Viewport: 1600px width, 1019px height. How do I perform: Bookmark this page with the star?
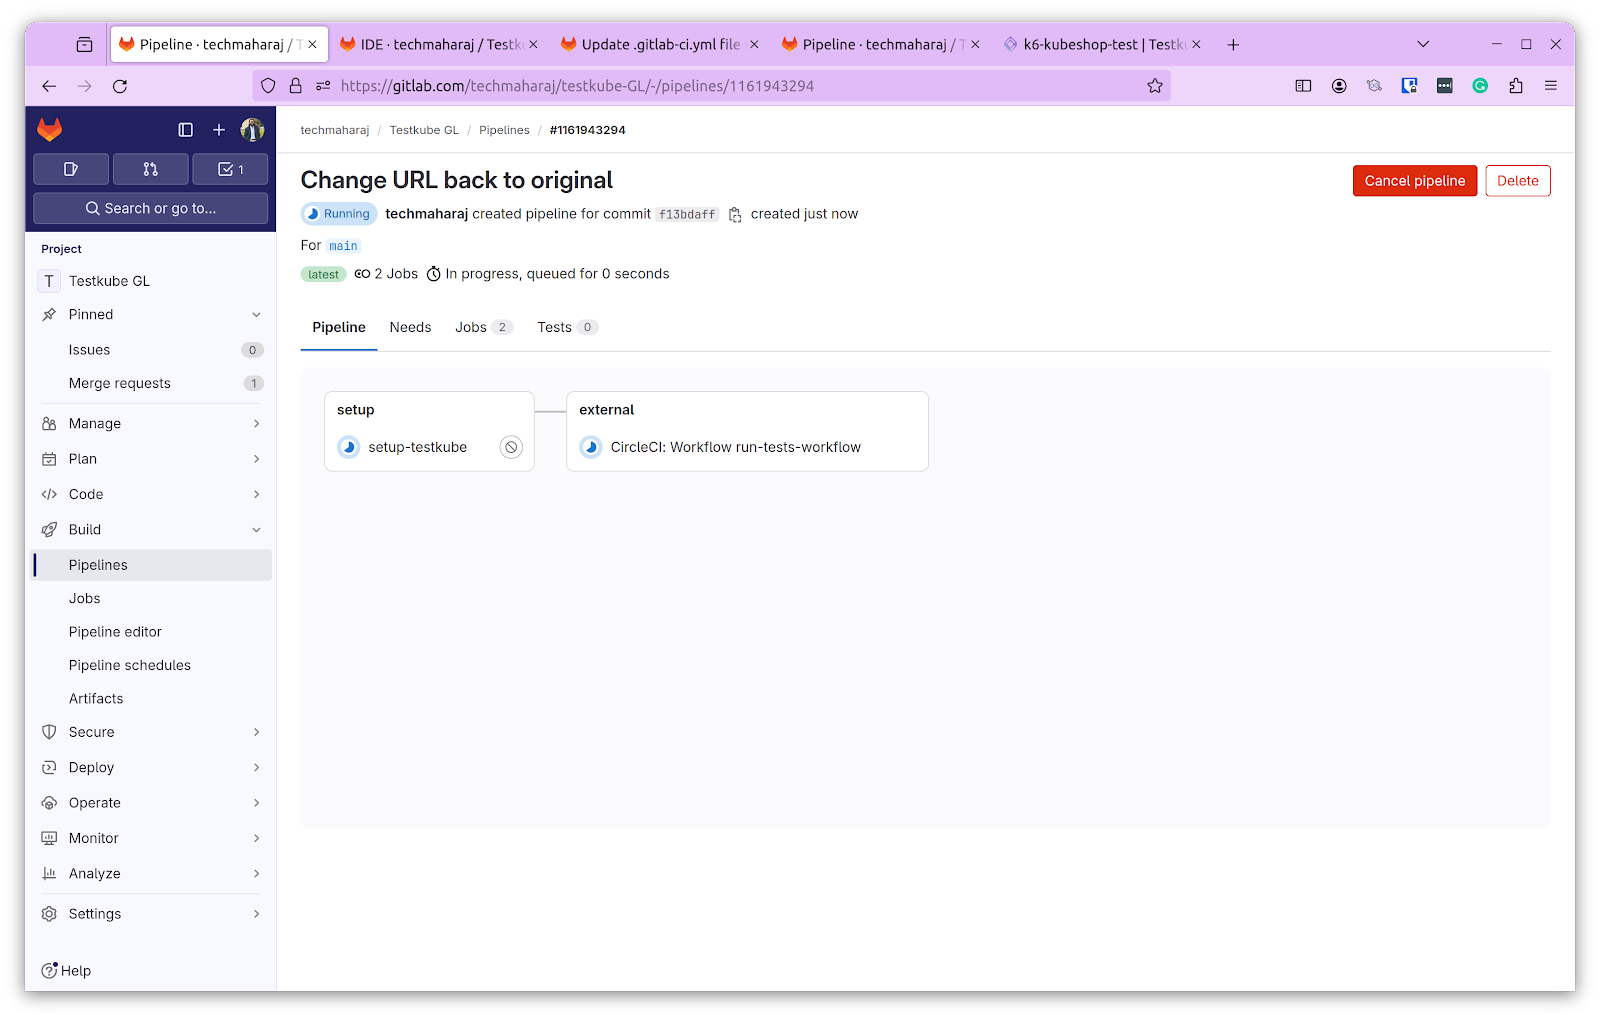pos(1155,86)
